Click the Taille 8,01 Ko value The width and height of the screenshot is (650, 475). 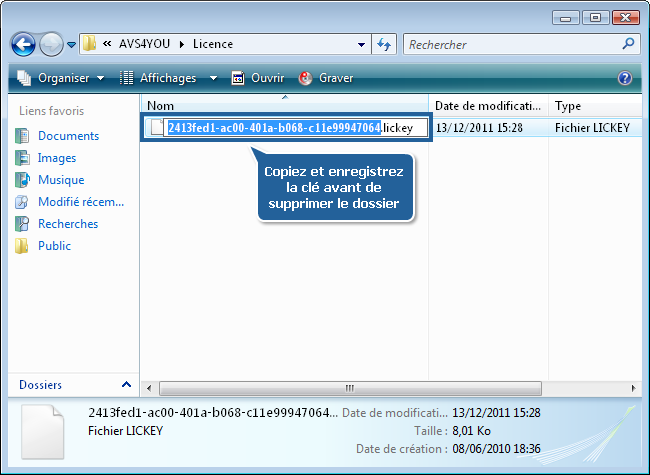pyautogui.click(x=471, y=431)
